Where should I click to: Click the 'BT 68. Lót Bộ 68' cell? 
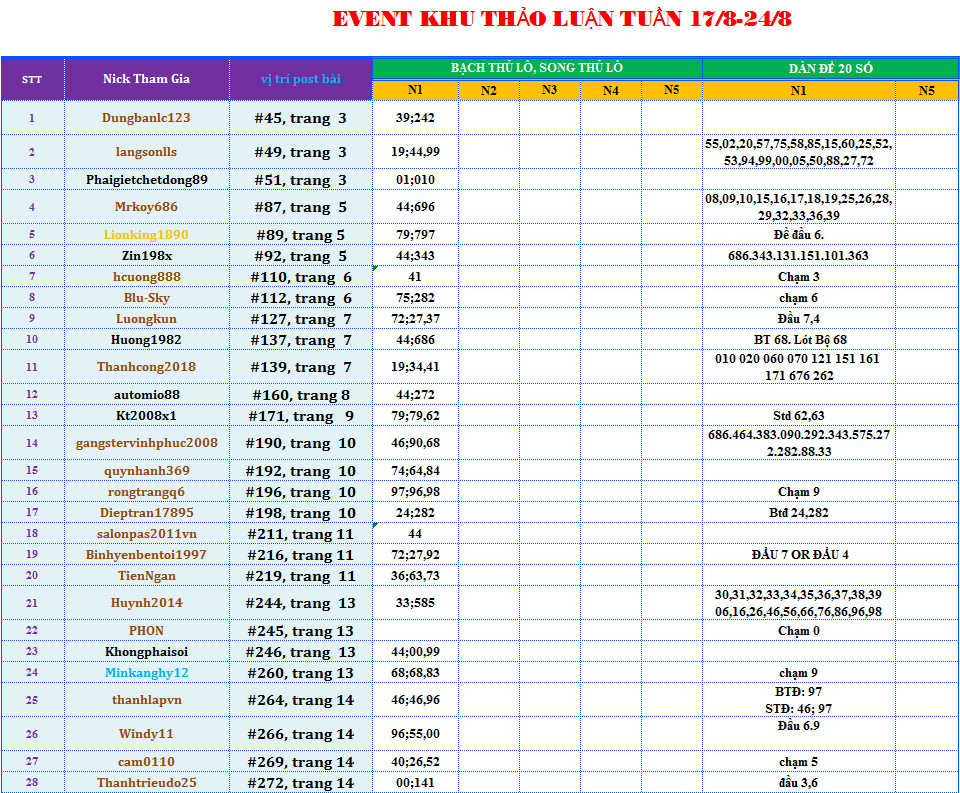click(799, 340)
